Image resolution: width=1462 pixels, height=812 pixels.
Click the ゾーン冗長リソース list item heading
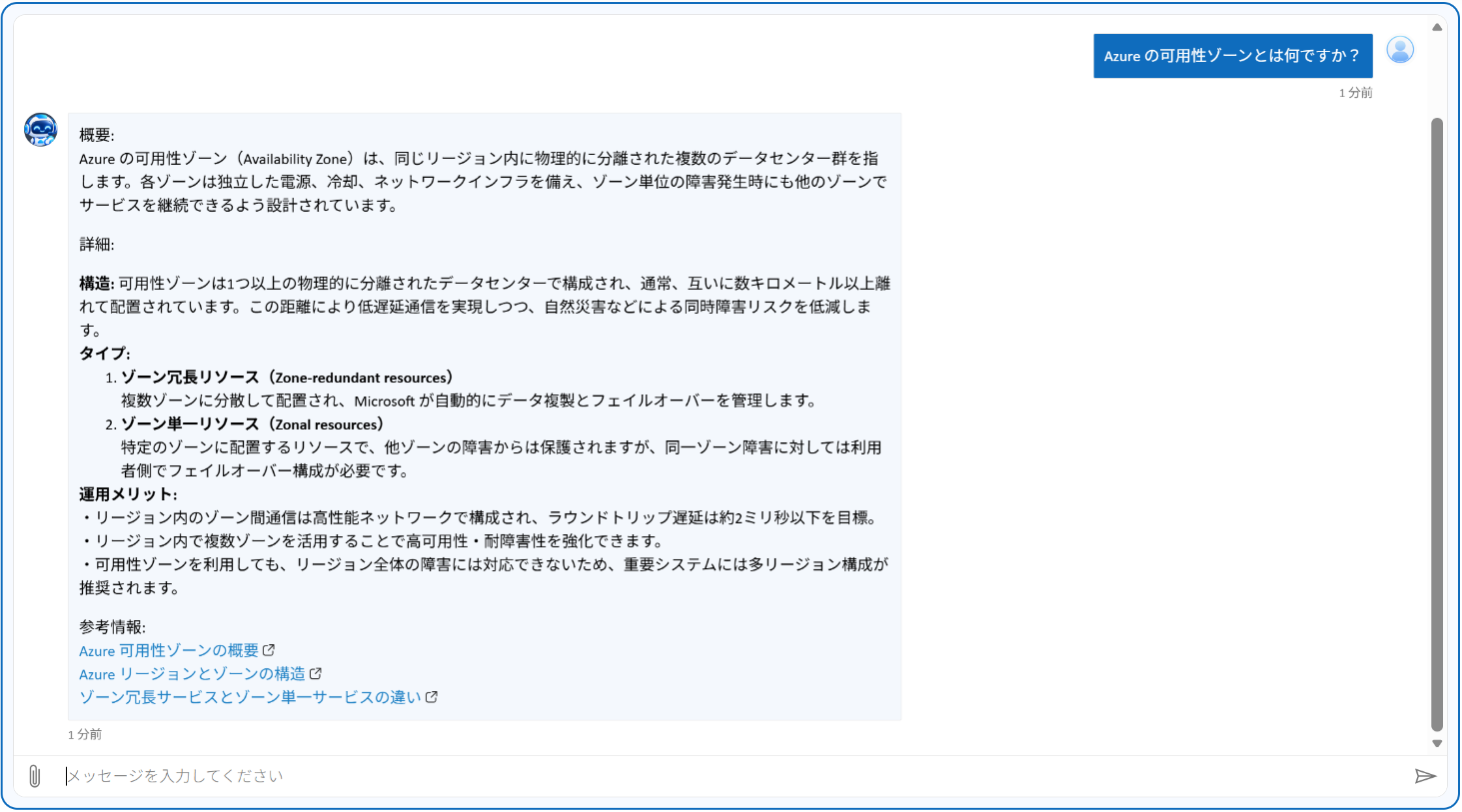[x=288, y=377]
